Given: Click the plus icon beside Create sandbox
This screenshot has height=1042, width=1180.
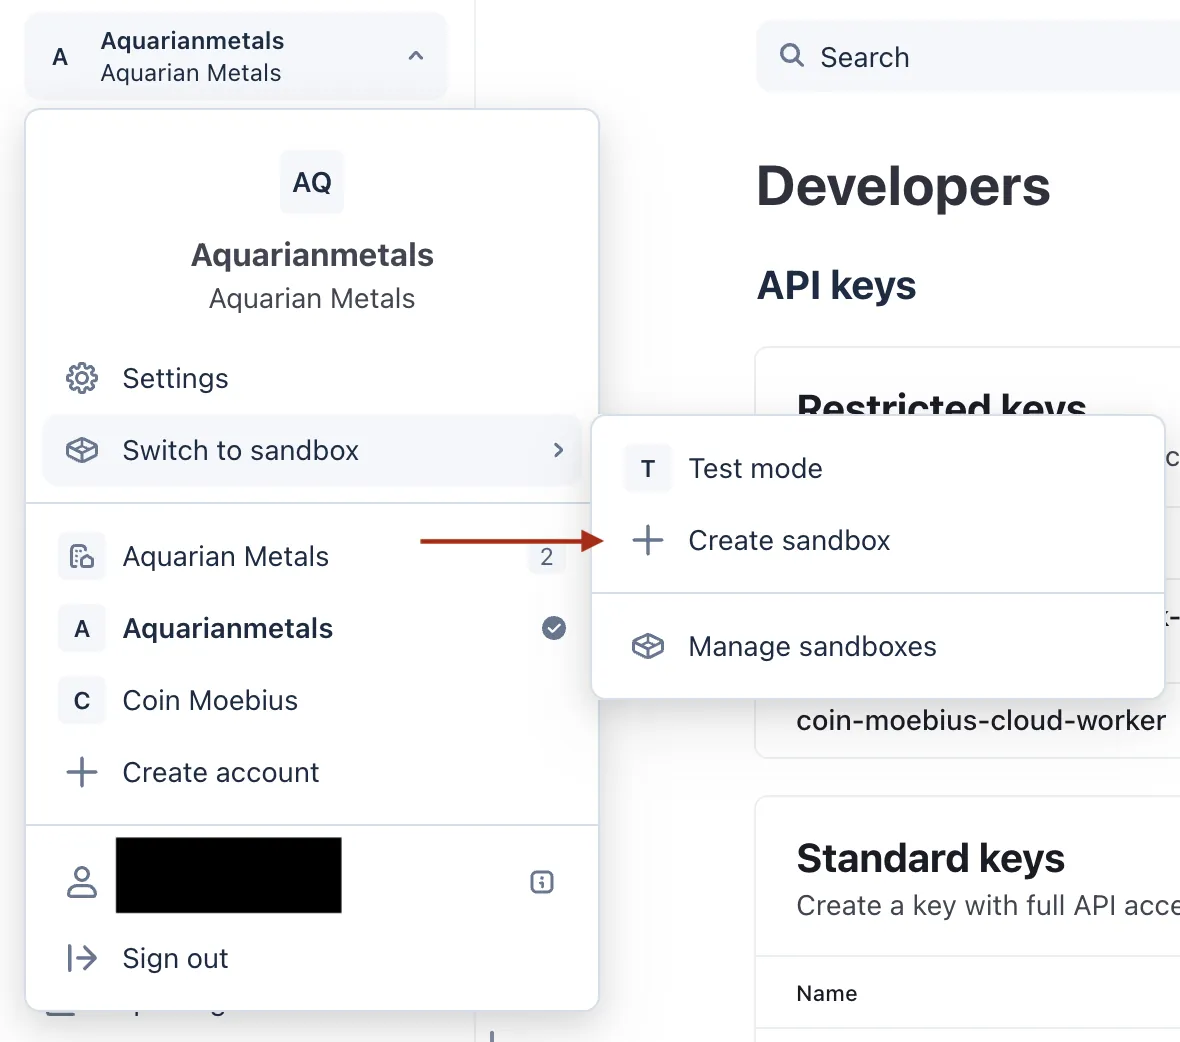Looking at the screenshot, I should coord(647,541).
